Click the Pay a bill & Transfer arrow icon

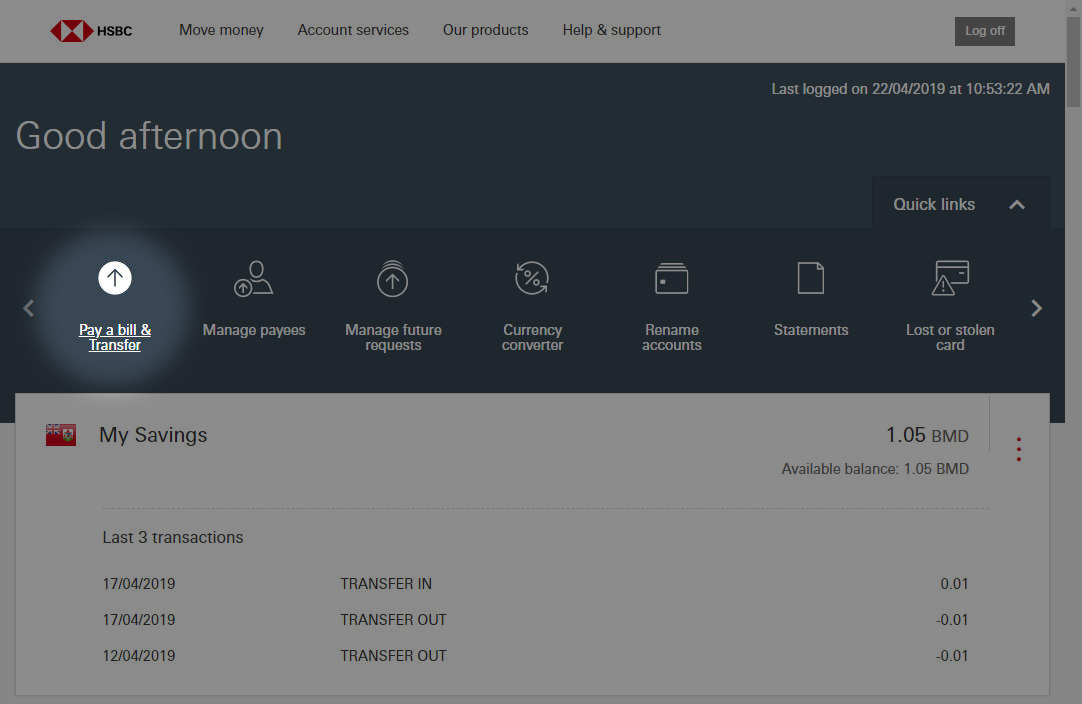115,278
